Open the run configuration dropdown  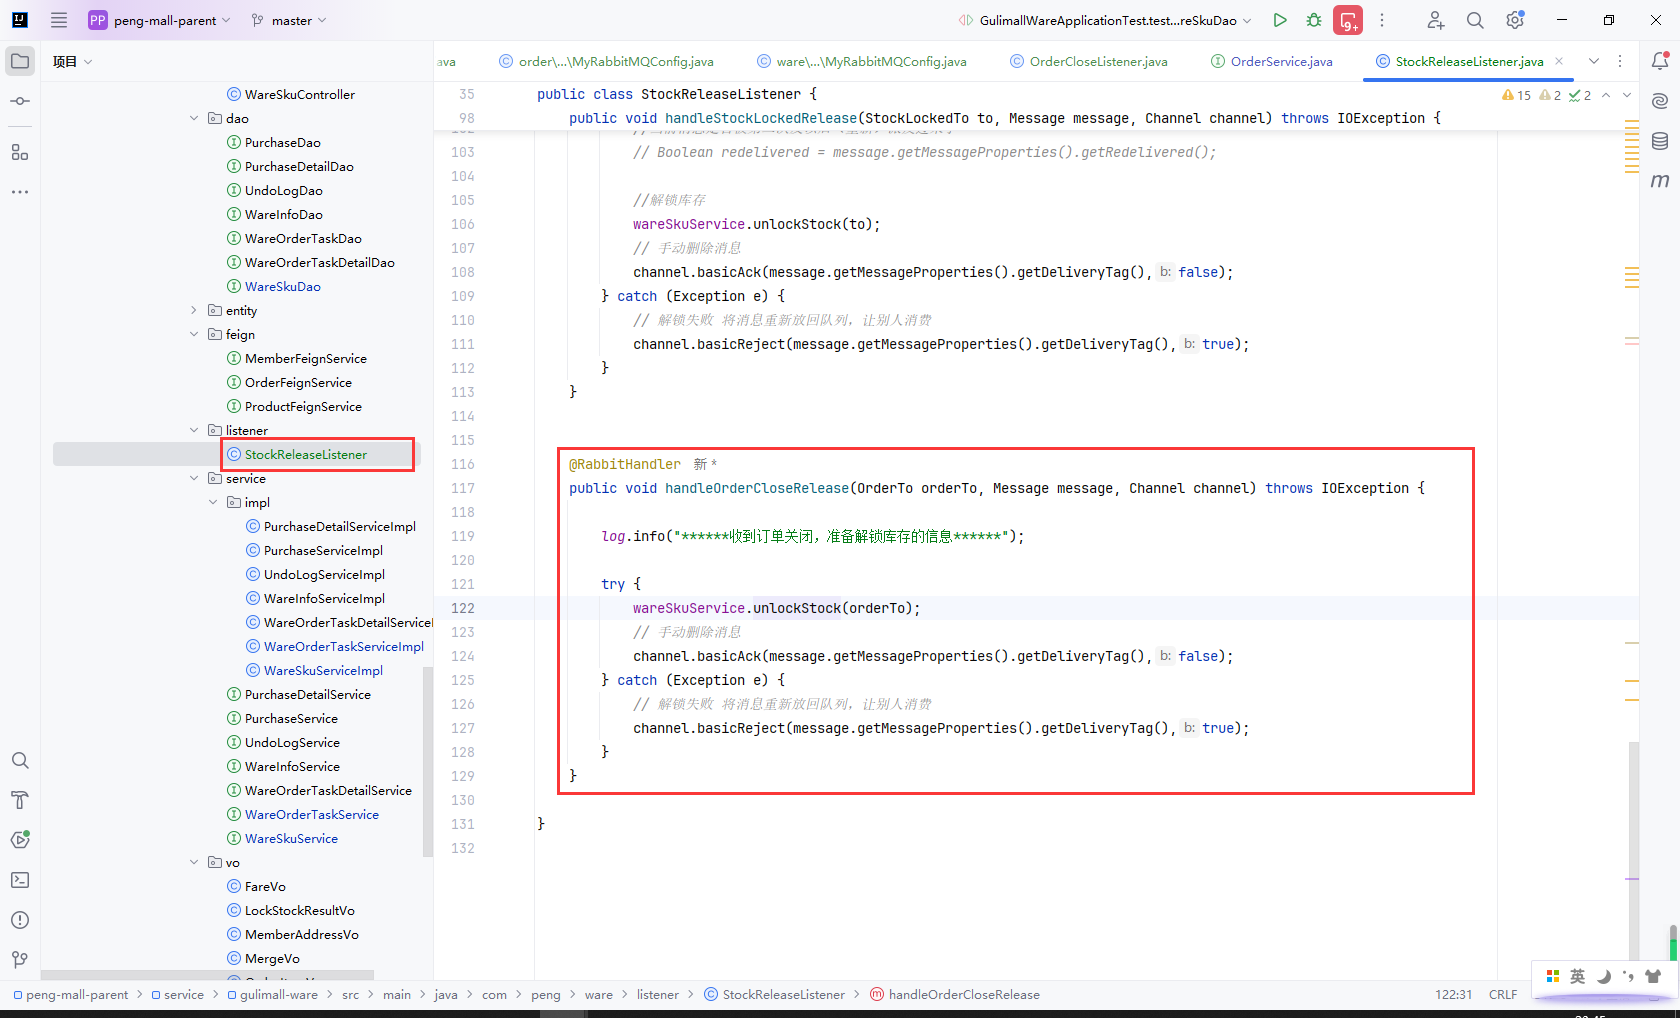point(1105,20)
